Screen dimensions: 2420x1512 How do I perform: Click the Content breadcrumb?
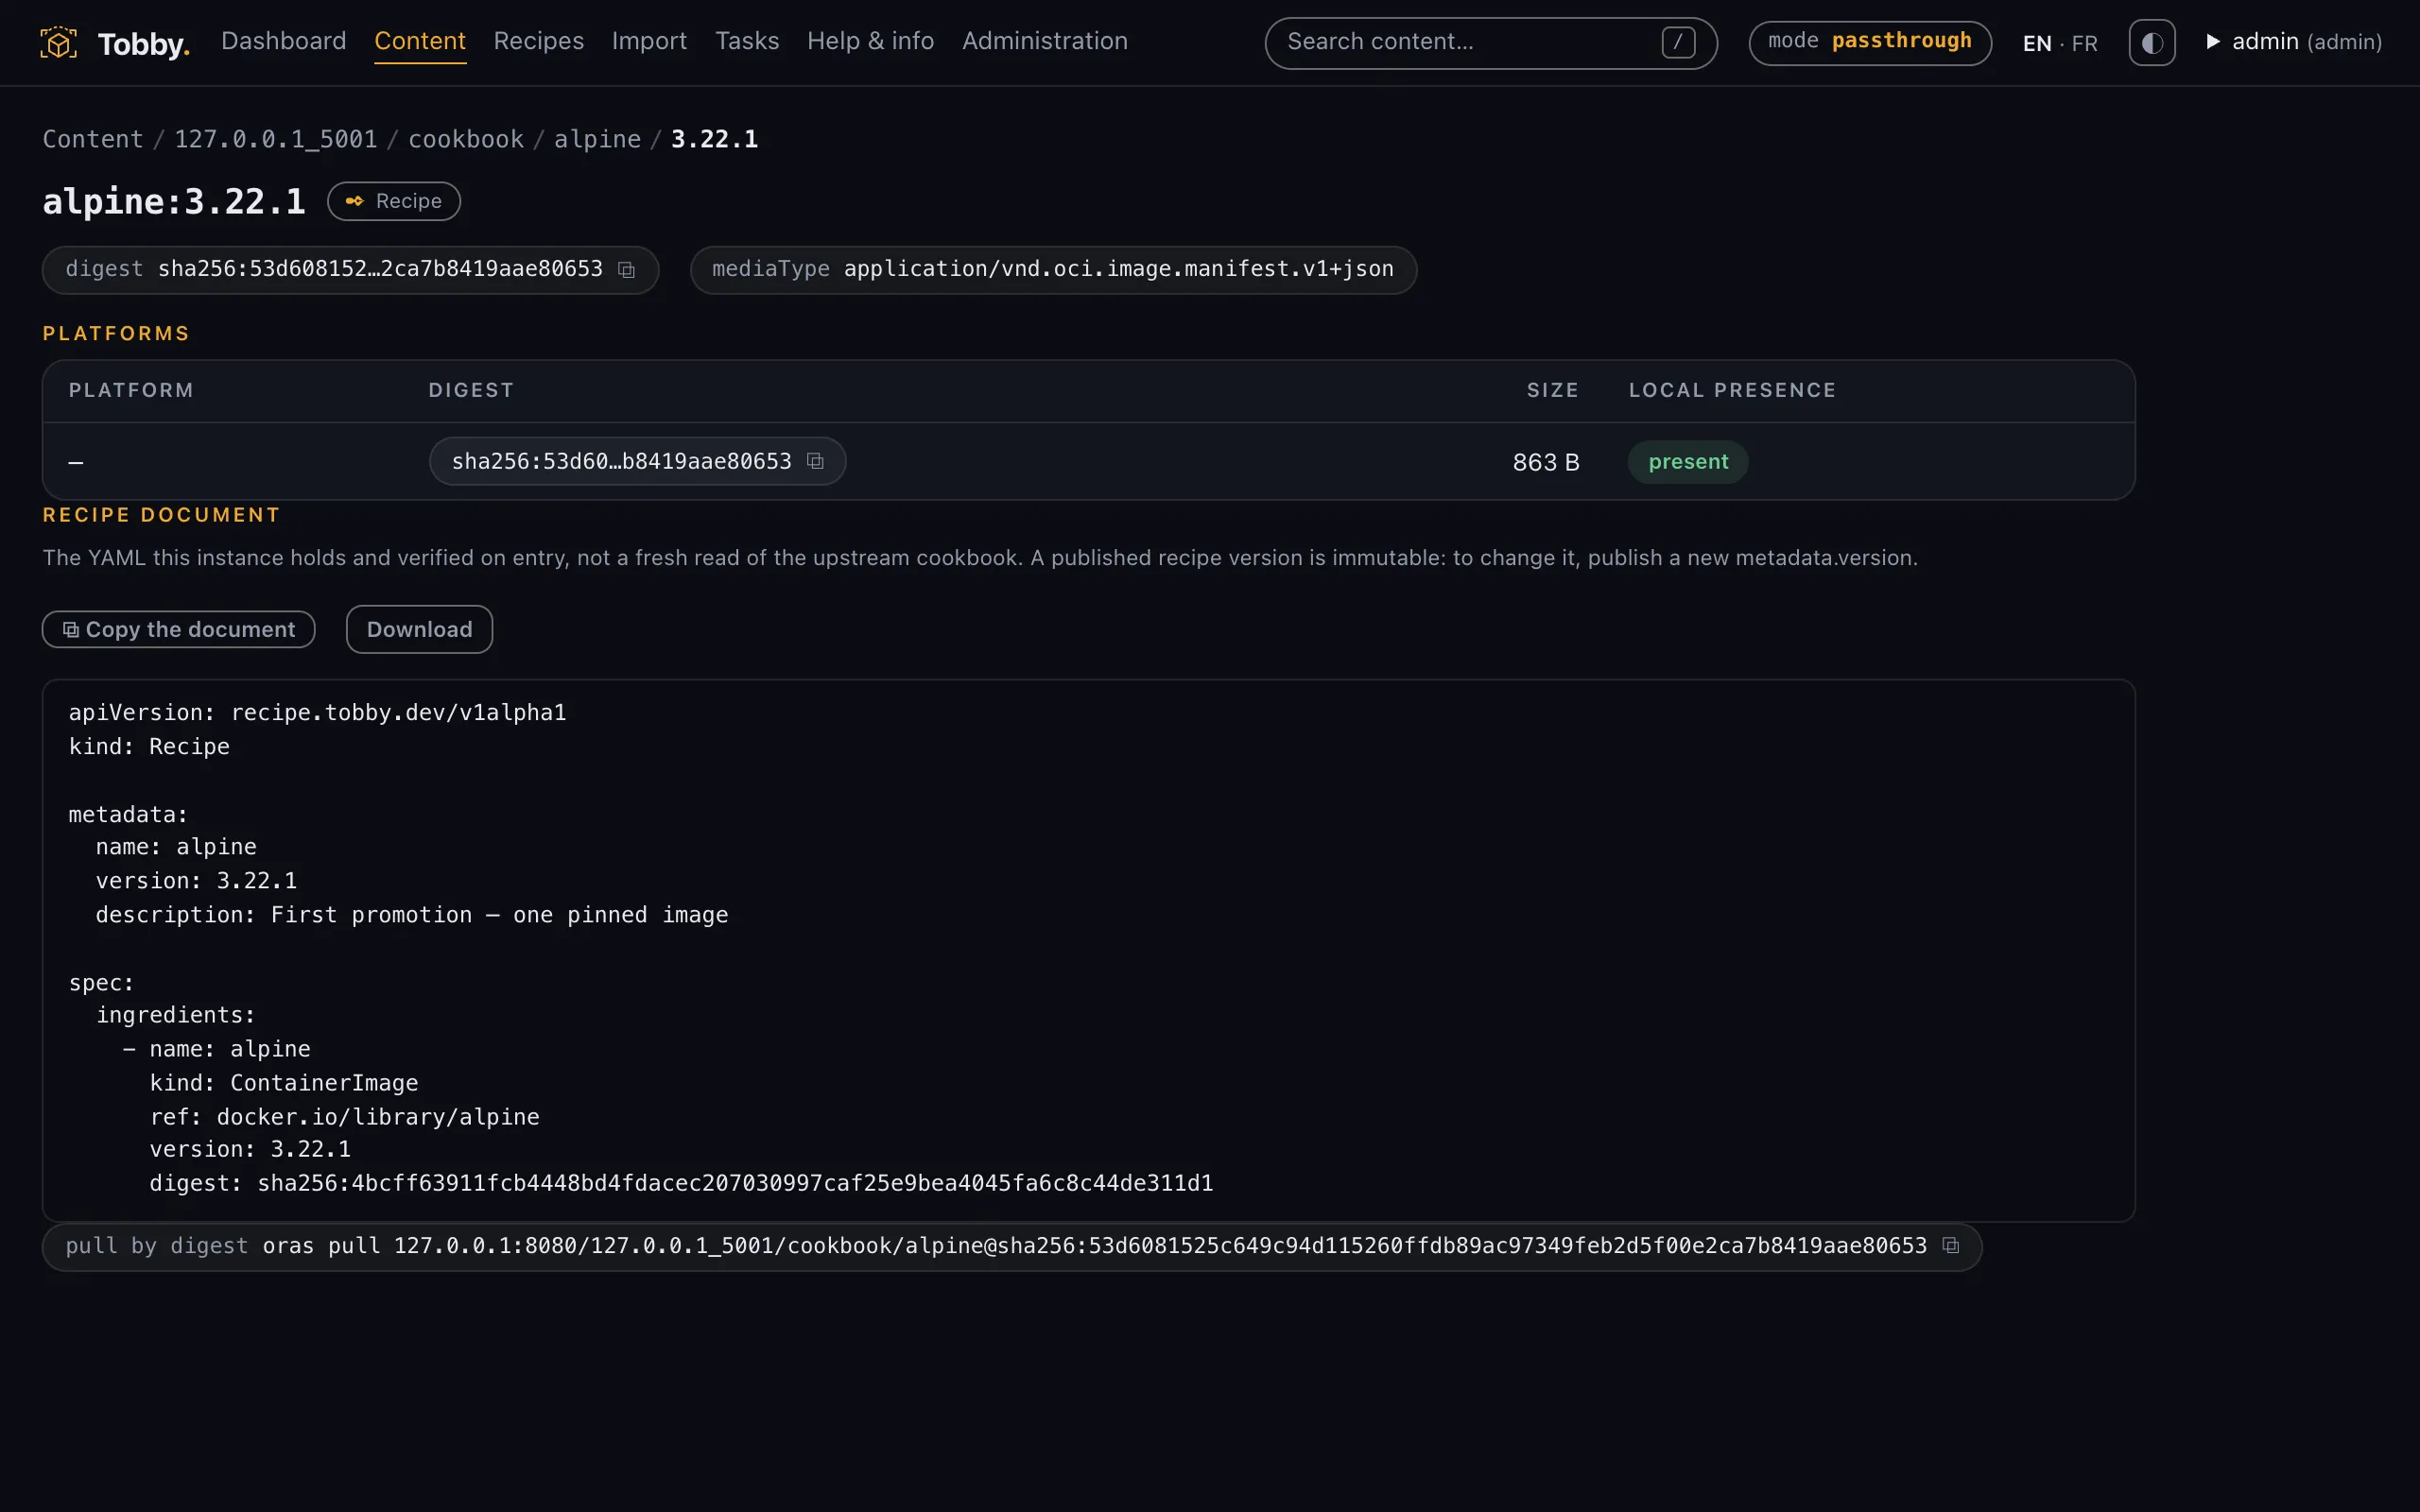click(x=93, y=139)
